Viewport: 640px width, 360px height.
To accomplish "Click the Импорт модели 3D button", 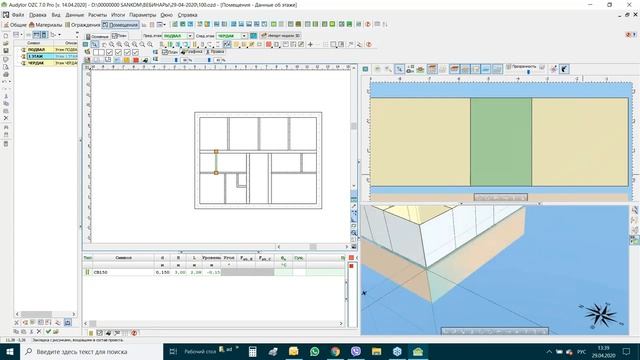I will click(280, 36).
